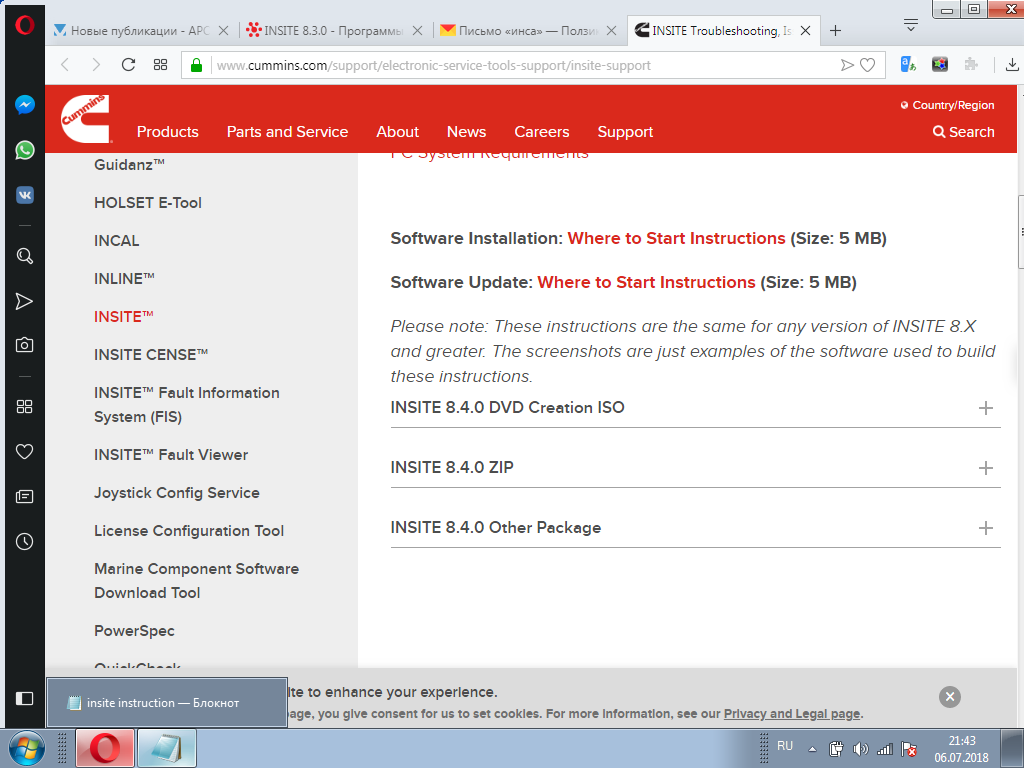Open WhatsApp in Opera sidebar

coord(25,150)
